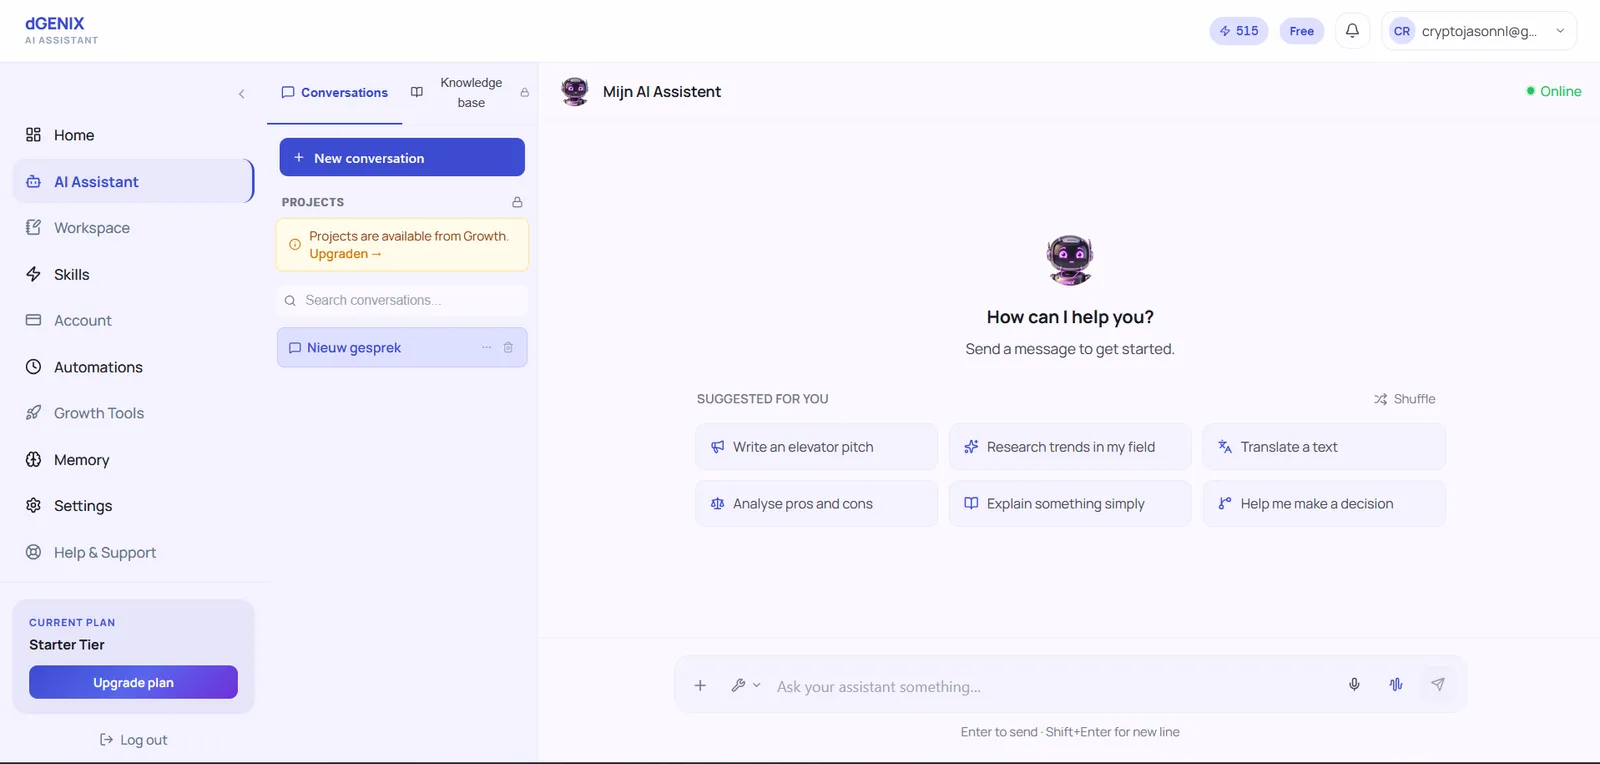Open more options for Nieuw gesprek
1600x764 pixels.
486,348
